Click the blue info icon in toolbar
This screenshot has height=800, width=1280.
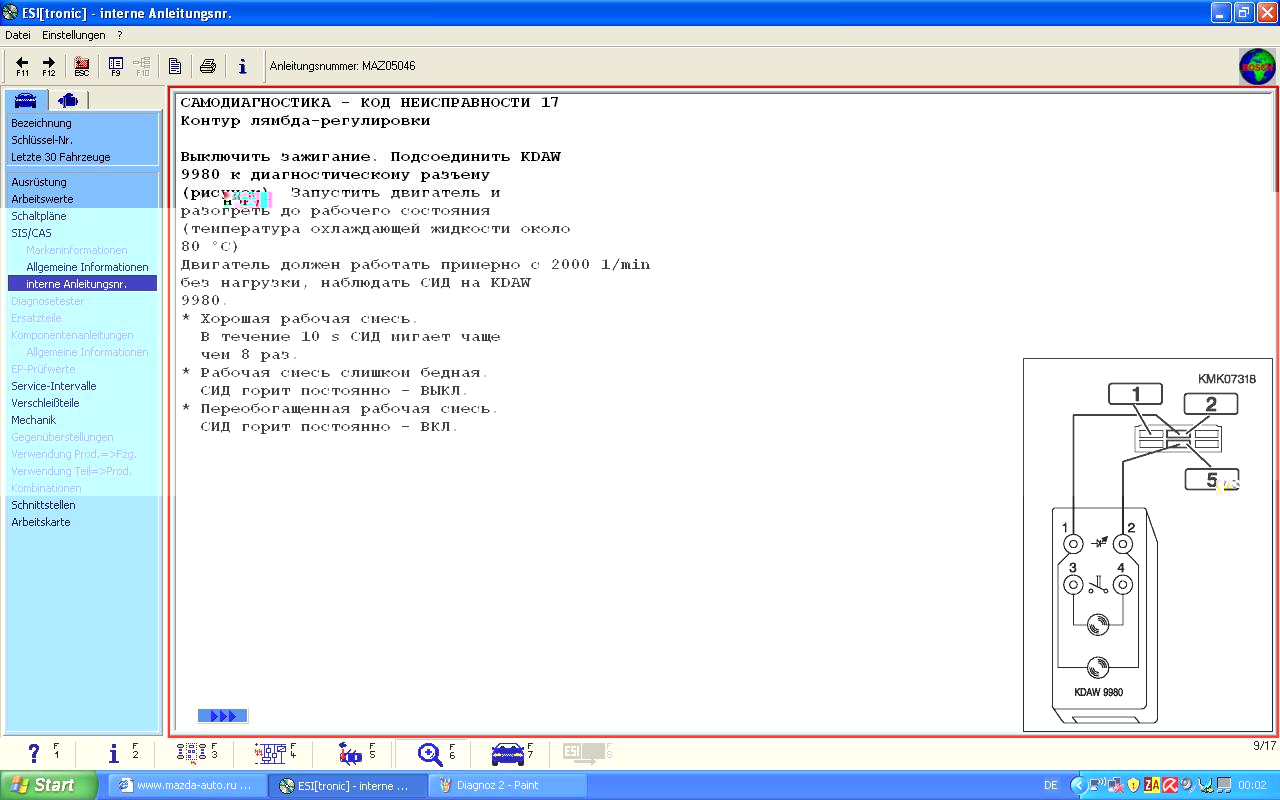click(242, 66)
